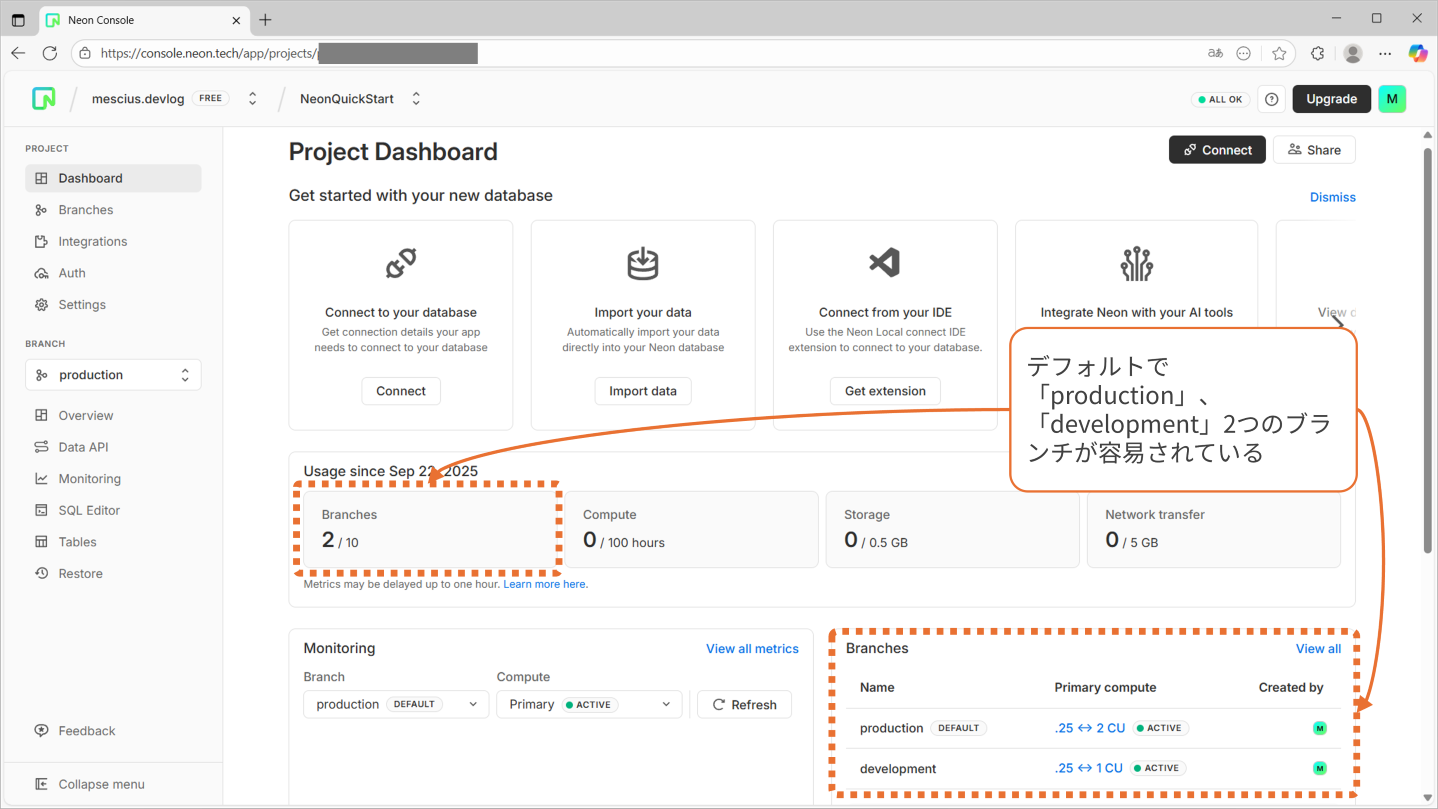This screenshot has height=809, width=1438.
Task: Collapse the sidebar menu
Action: click(101, 784)
